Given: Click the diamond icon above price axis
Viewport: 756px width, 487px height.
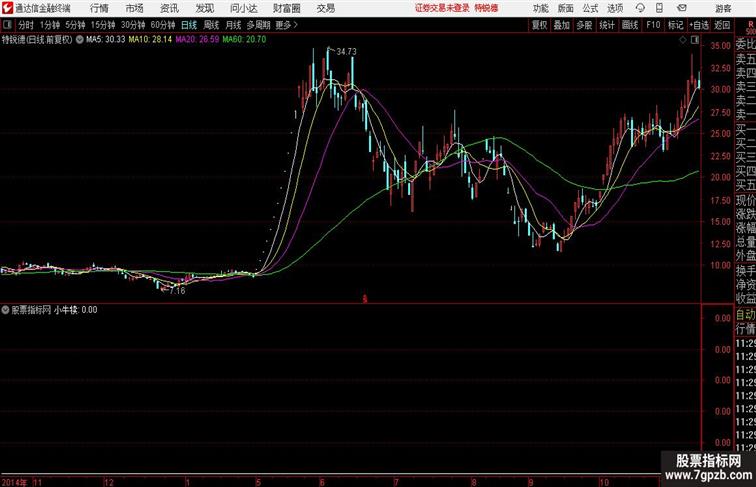Looking at the screenshot, I should click(x=683, y=40).
